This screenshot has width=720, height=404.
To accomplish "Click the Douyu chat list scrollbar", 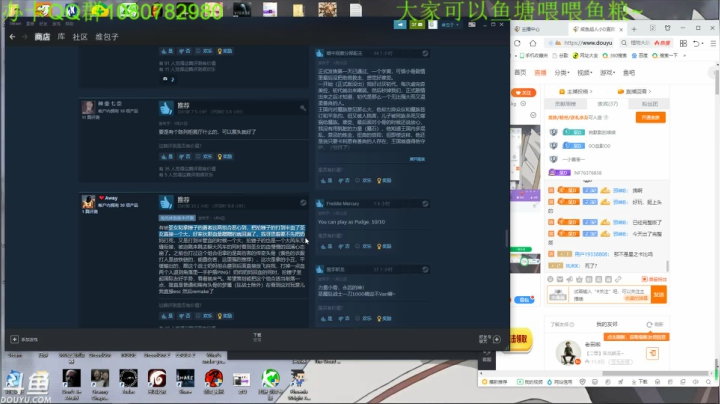I will click(668, 266).
